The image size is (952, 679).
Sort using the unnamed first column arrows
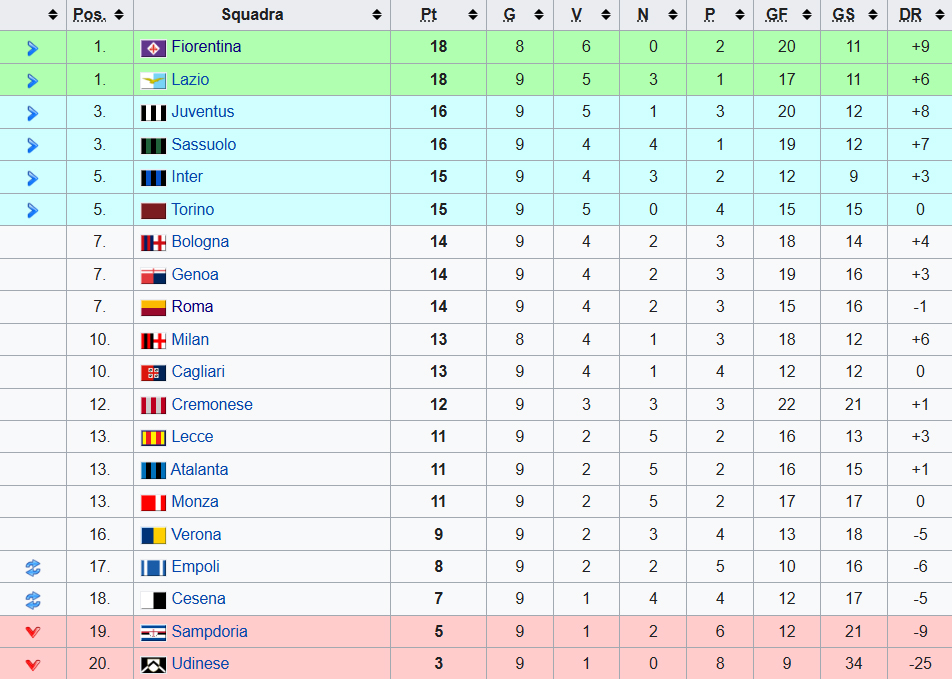(x=53, y=15)
